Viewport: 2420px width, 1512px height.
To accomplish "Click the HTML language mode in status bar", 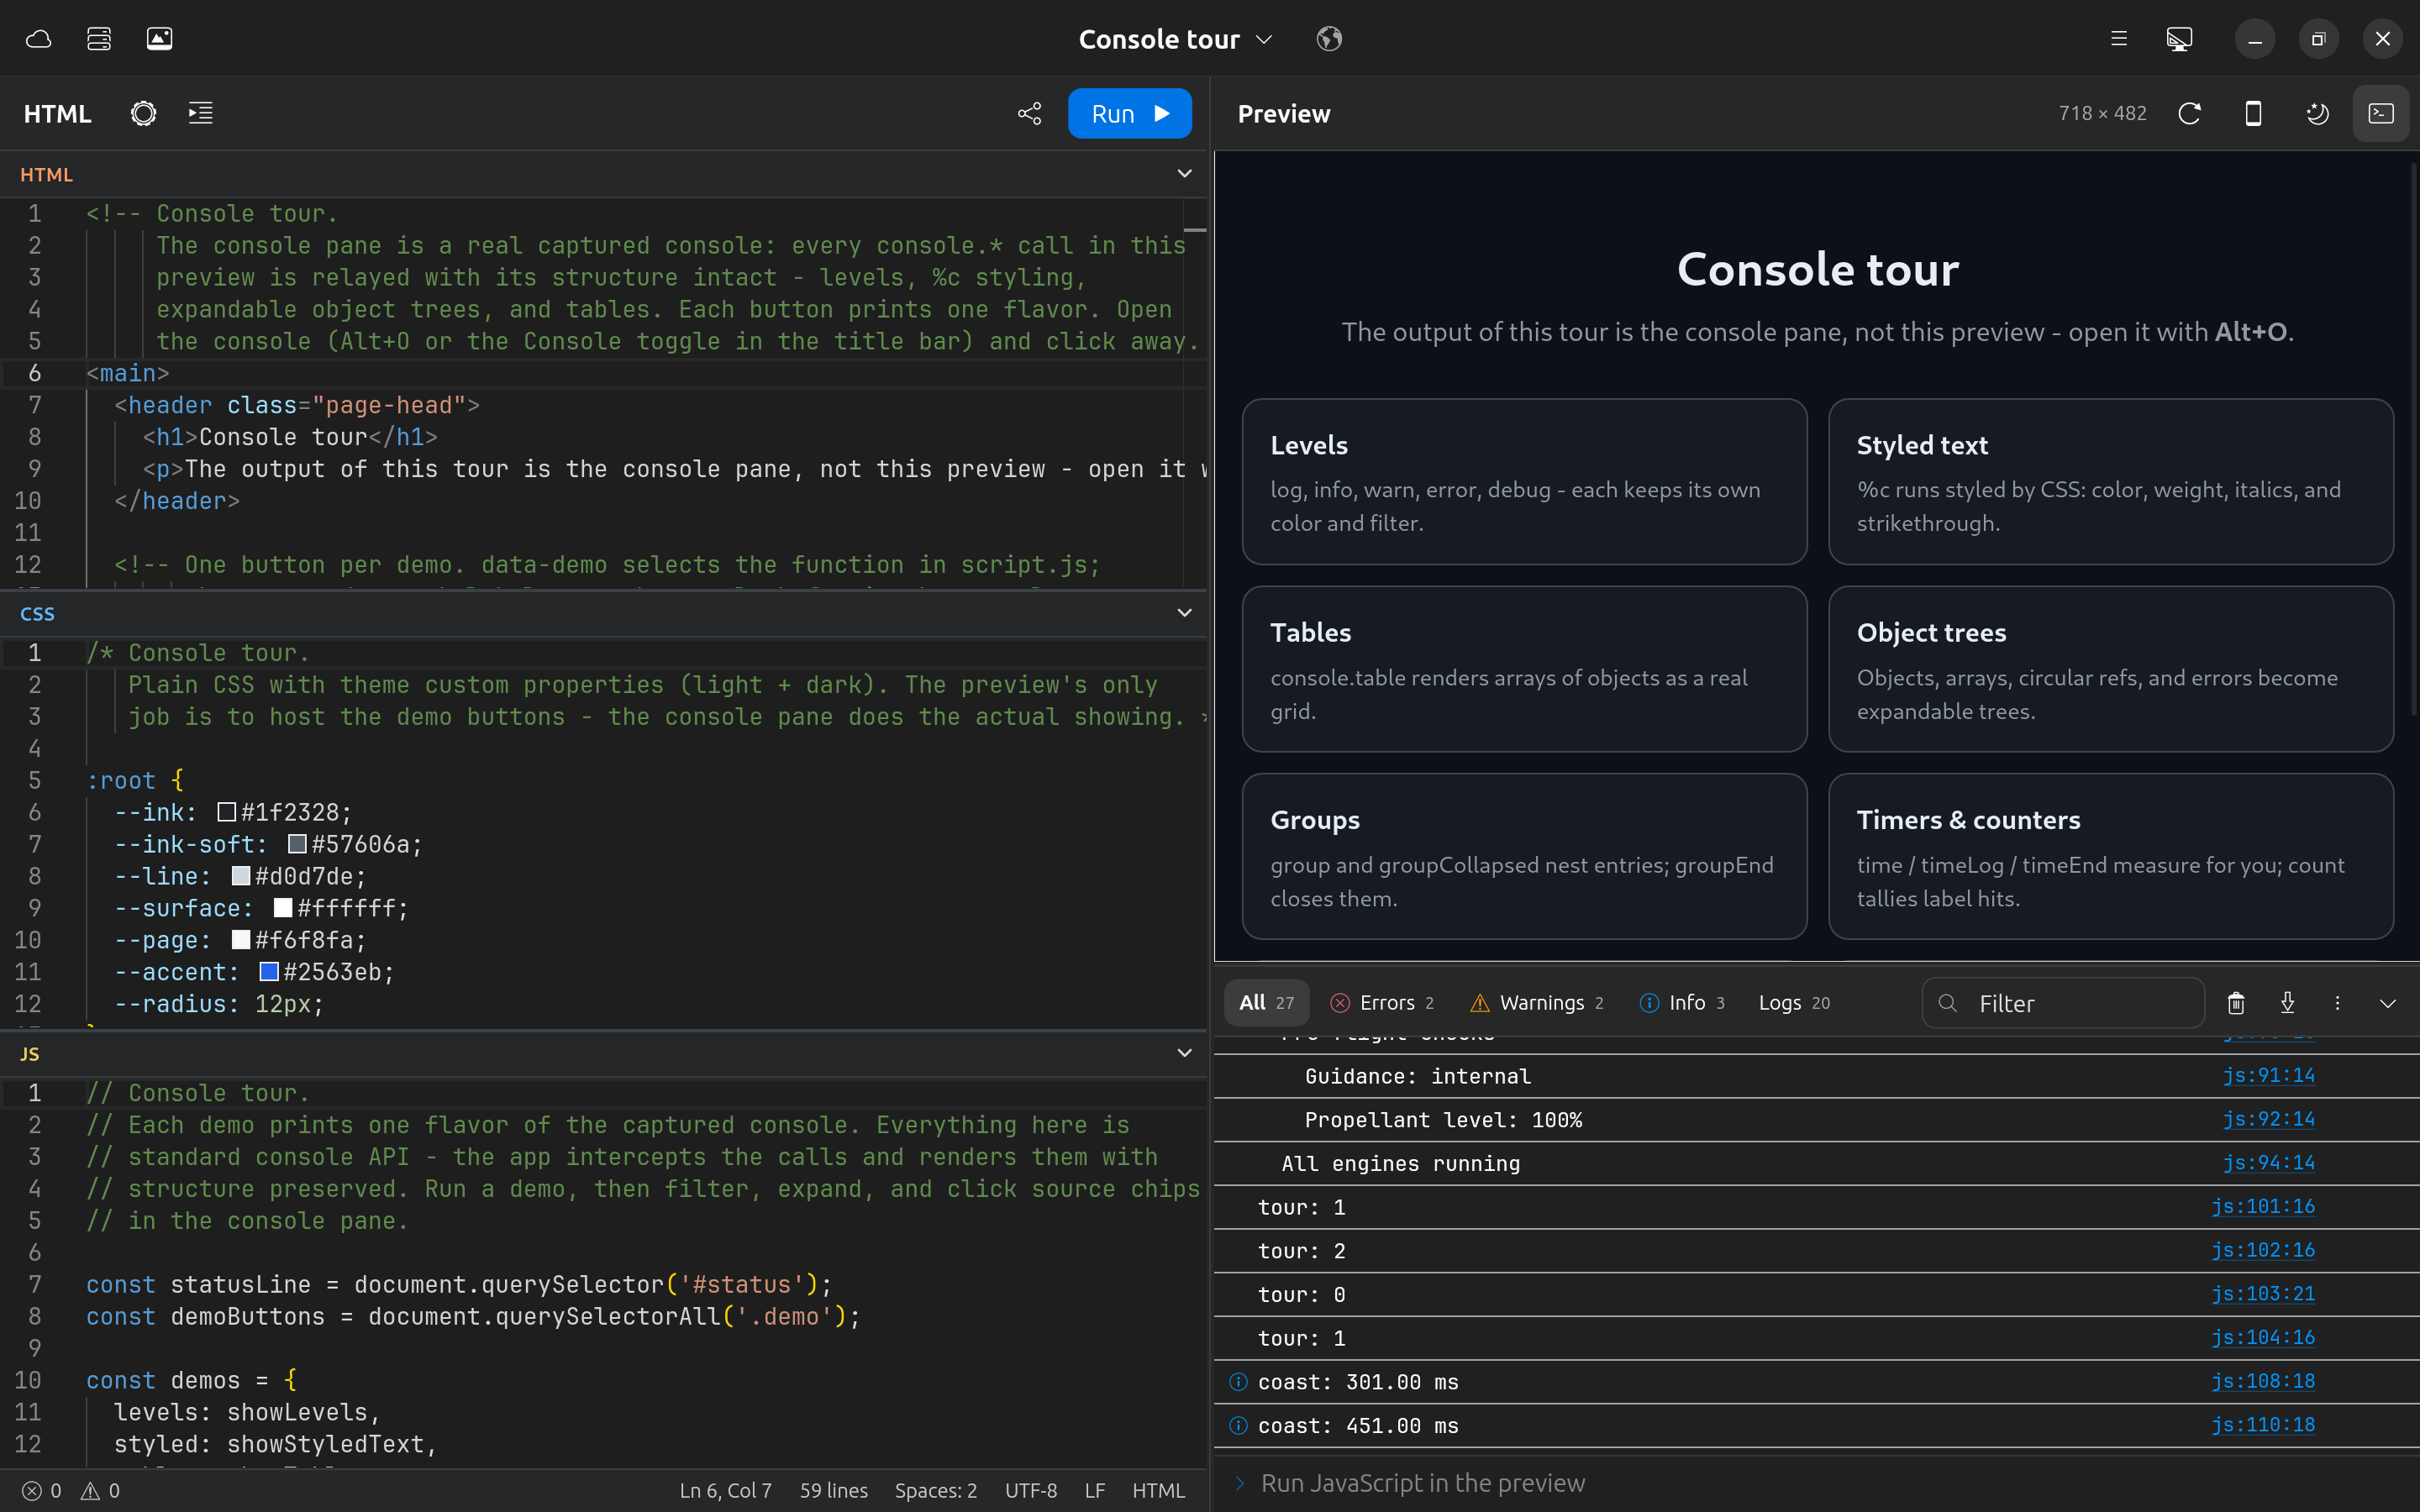I will (x=1158, y=1491).
